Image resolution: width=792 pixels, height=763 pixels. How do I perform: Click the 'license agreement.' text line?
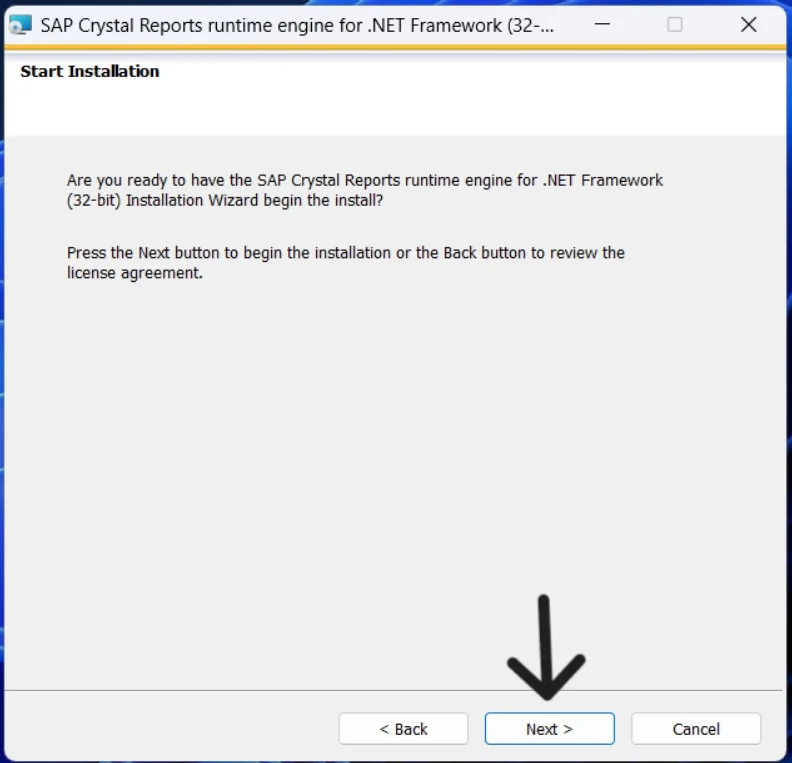pyautogui.click(x=135, y=273)
